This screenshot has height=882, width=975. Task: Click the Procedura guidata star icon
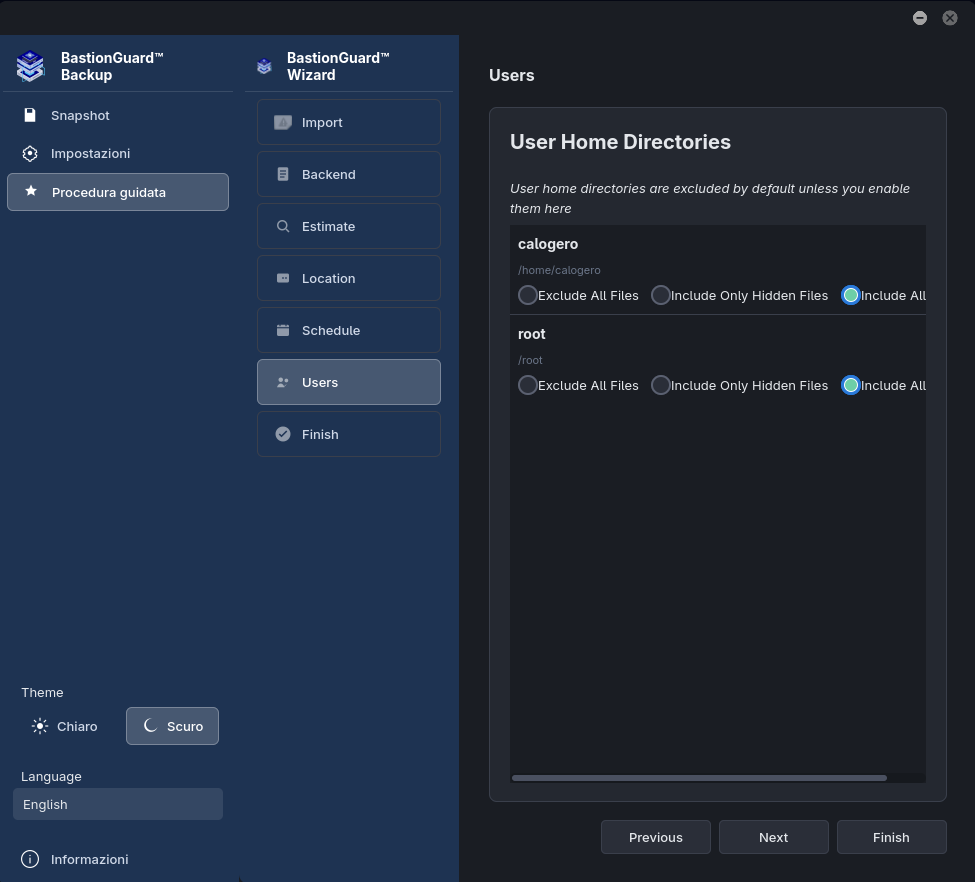31,192
